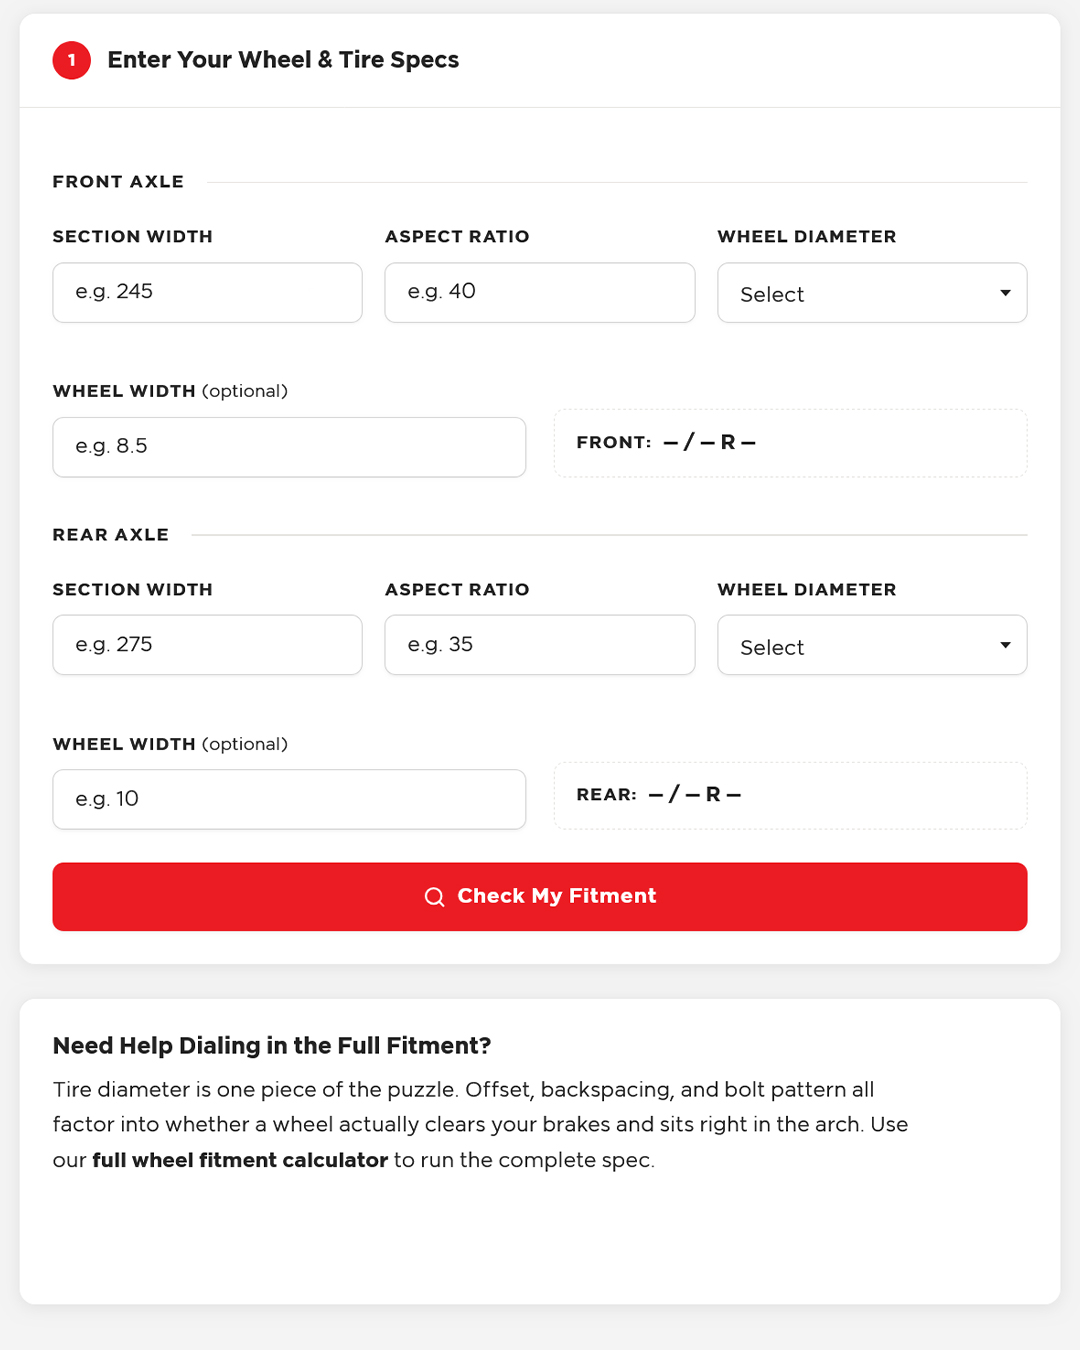Open the front Wheel Diameter Select dropdown
The image size is (1080, 1350).
[x=871, y=293]
